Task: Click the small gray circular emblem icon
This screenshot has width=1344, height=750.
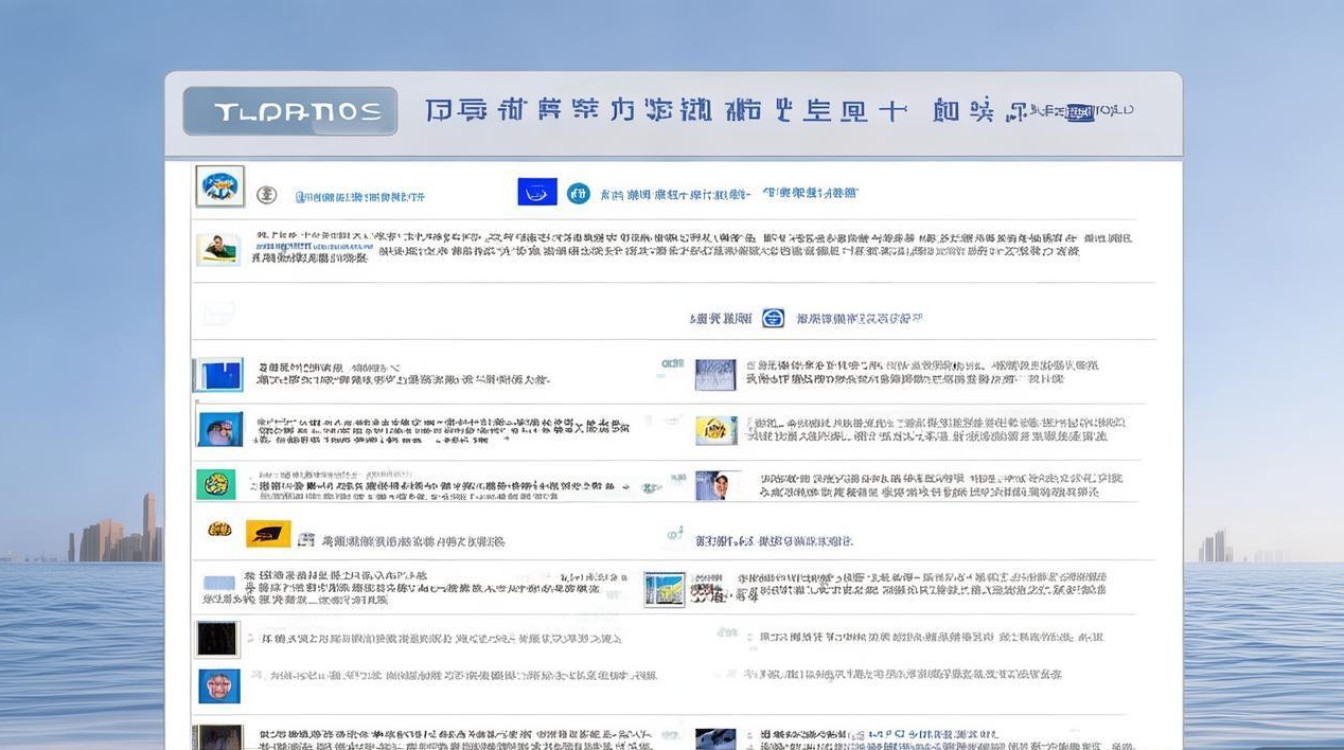Action: point(266,194)
